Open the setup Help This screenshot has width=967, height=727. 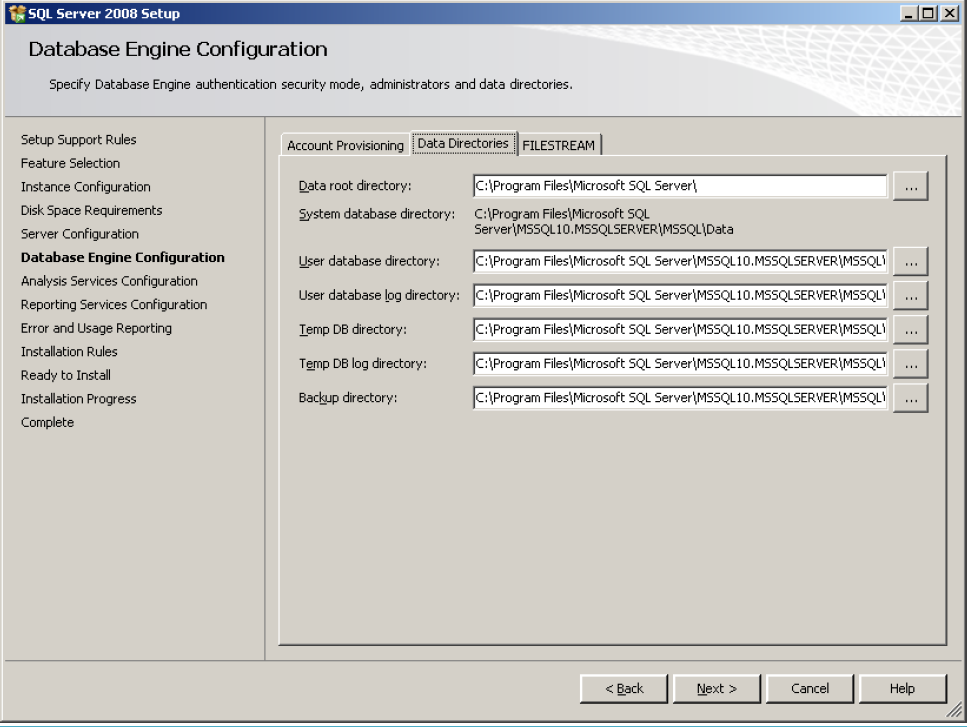pos(900,688)
